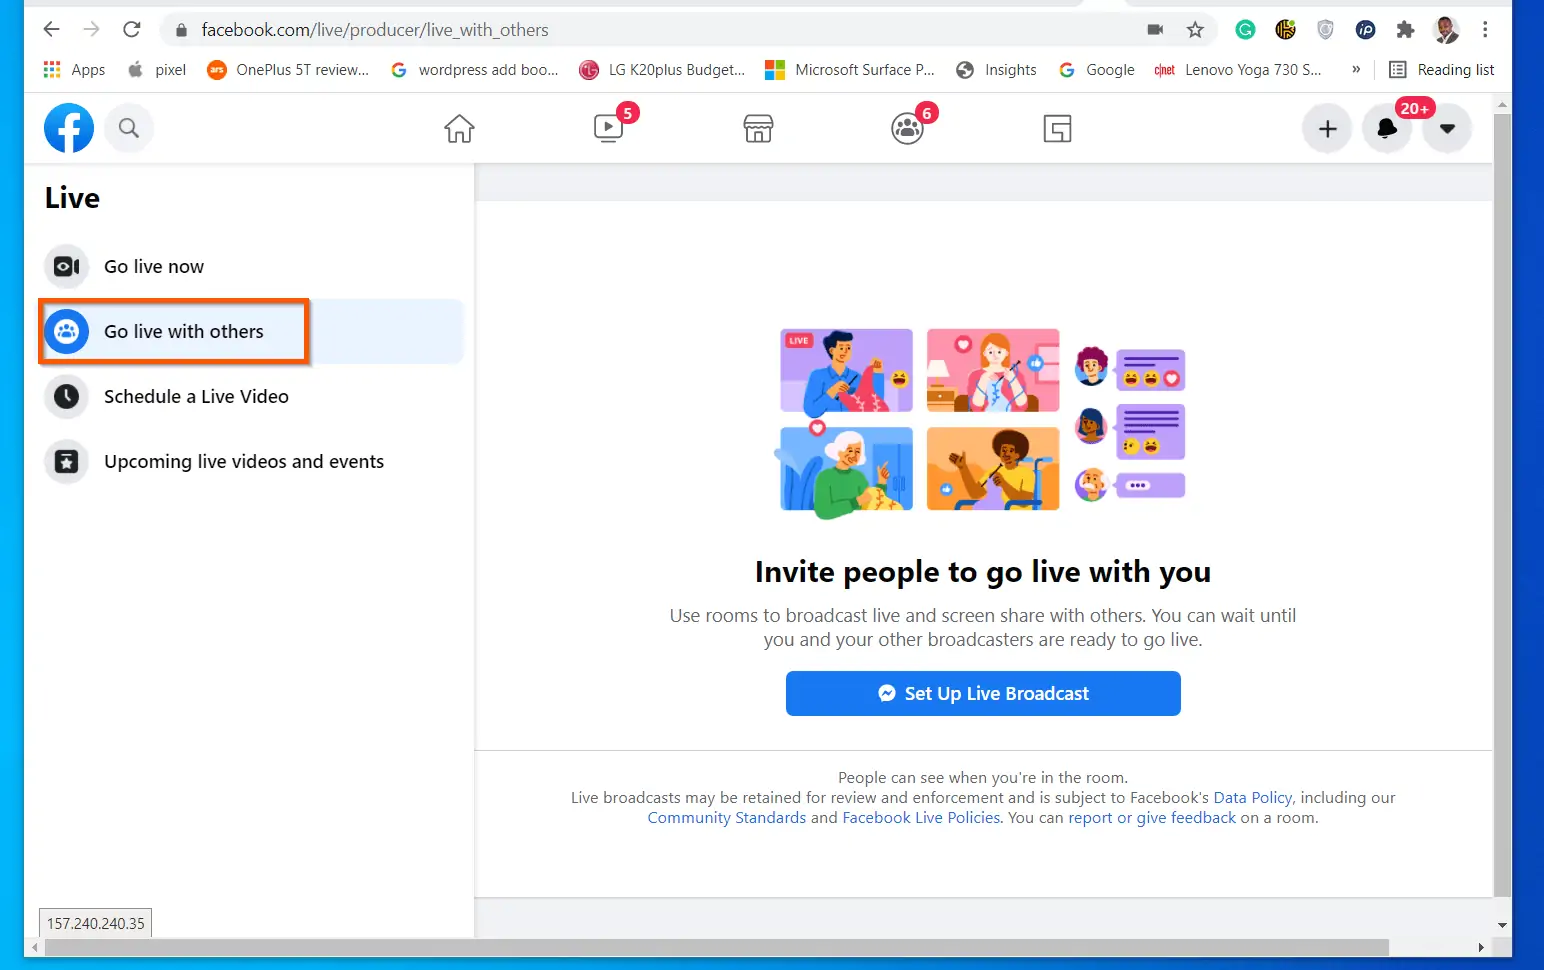The image size is (1544, 970).
Task: Open Insights bookmark
Action: [996, 69]
